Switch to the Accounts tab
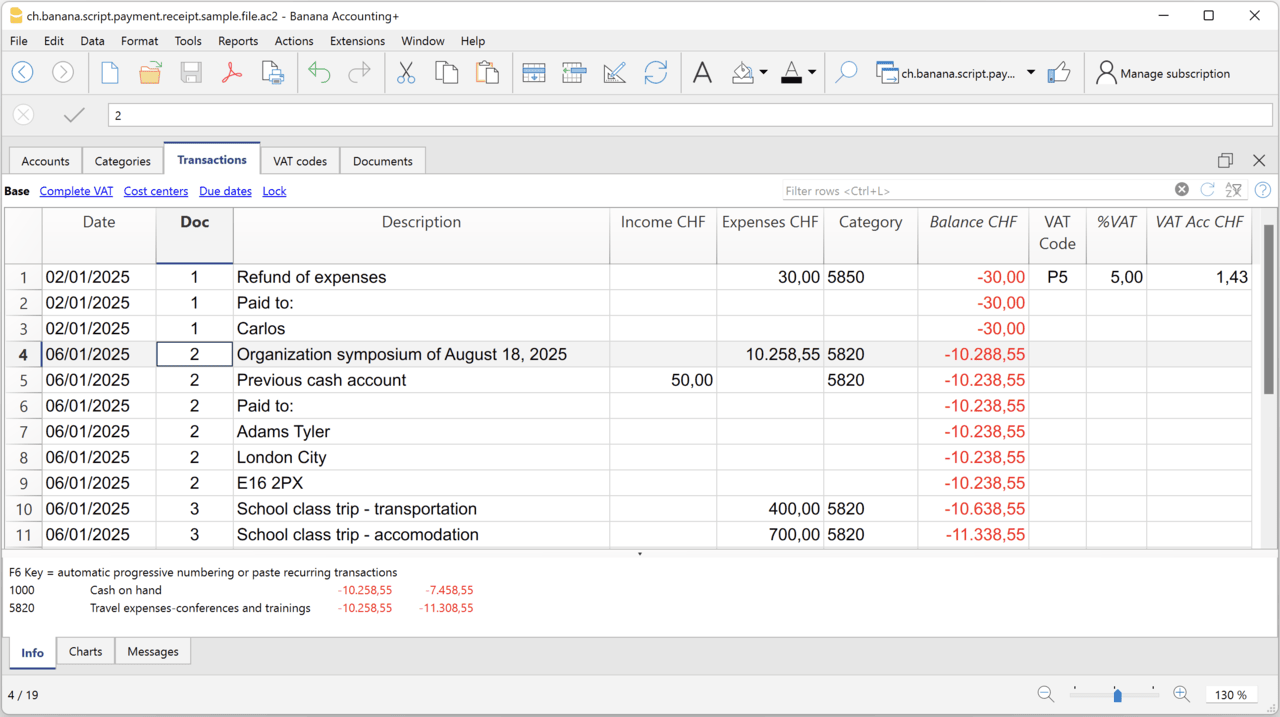The image size is (1280, 717). pyautogui.click(x=46, y=161)
